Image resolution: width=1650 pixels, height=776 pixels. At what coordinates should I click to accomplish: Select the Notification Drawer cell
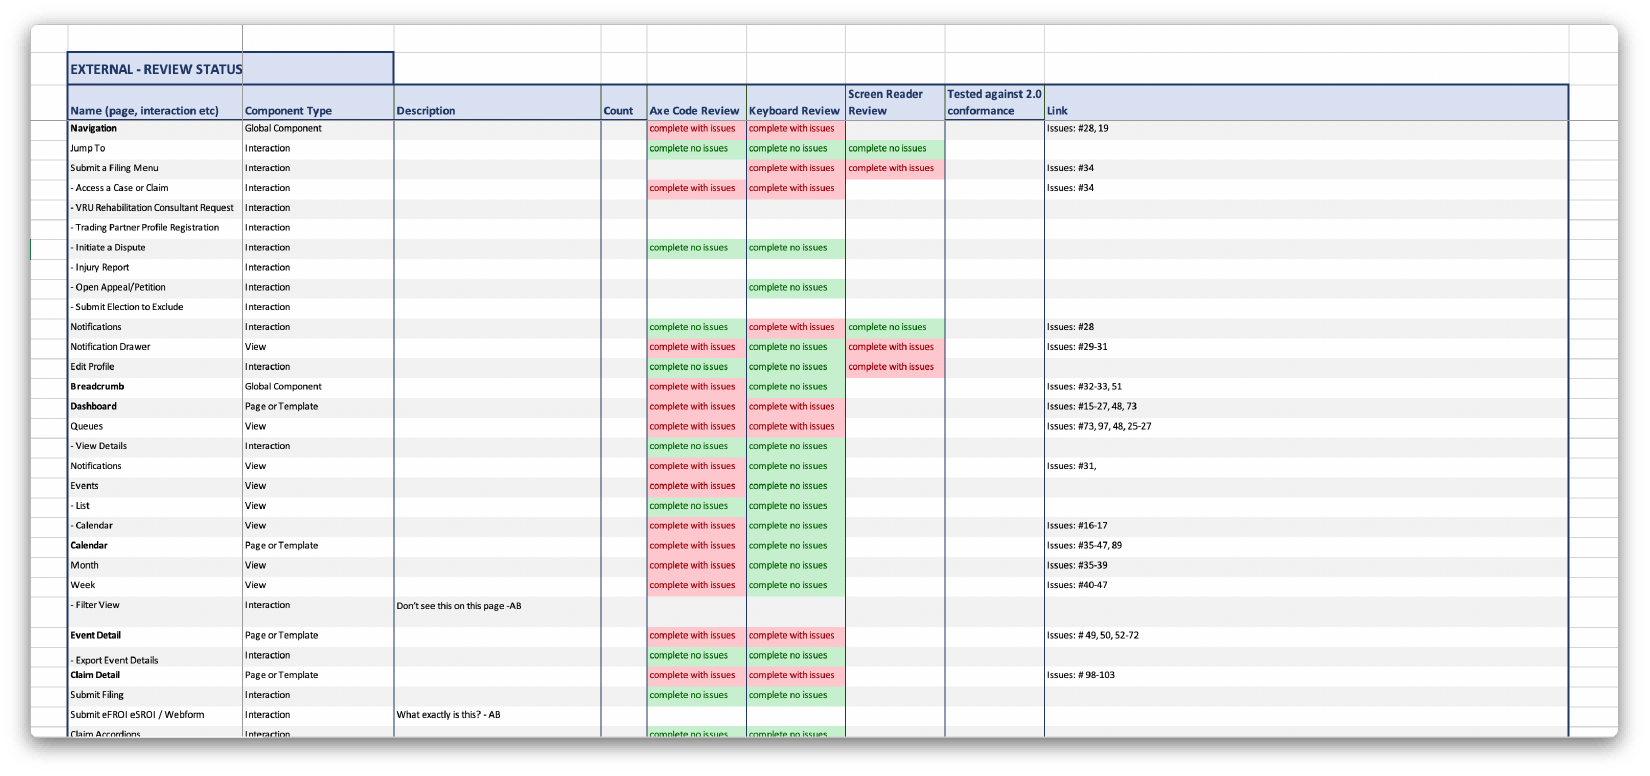click(x=155, y=347)
